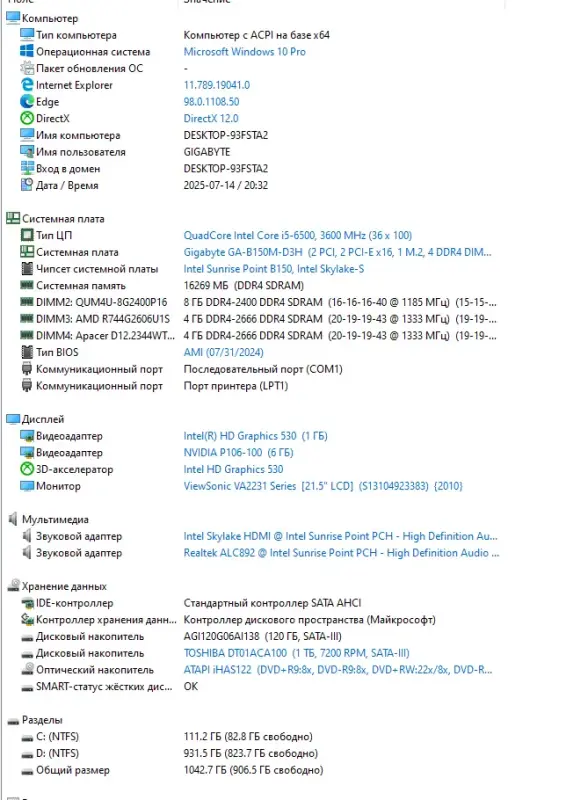Click the icon for the NVIDIA P106-100 video adapter row
The image size is (566, 800).
pos(27,453)
